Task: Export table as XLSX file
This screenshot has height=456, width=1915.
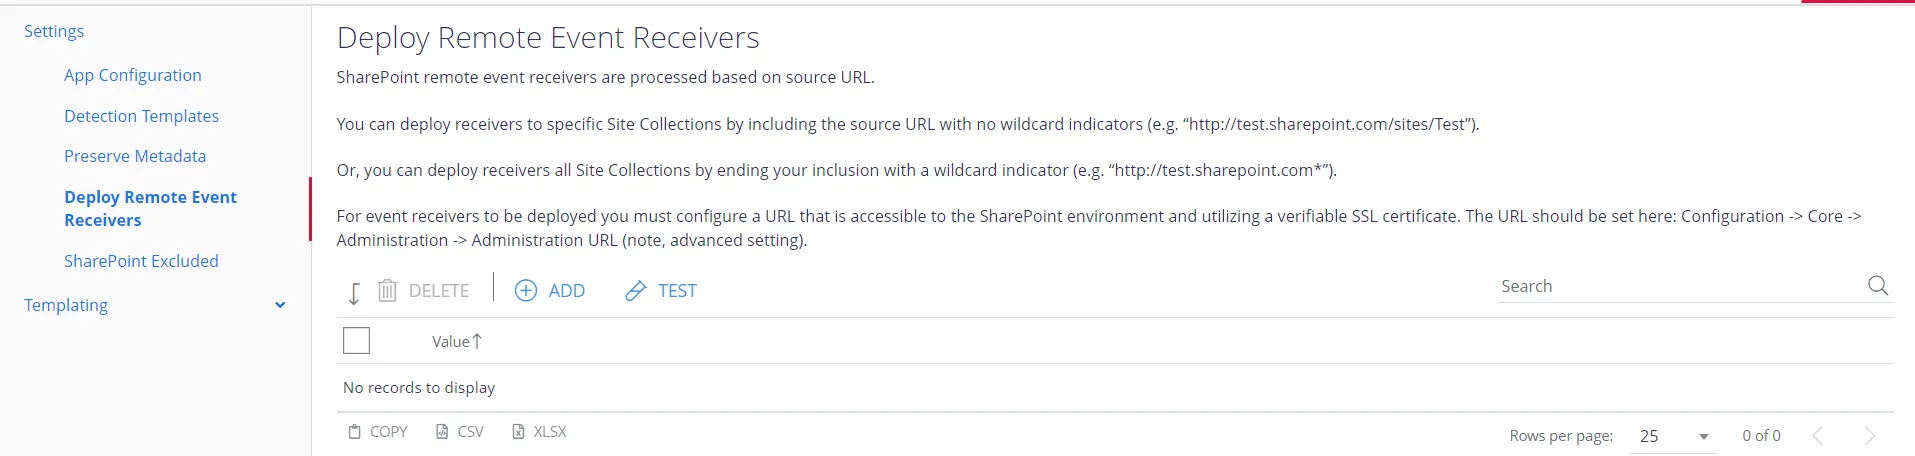Action: pyautogui.click(x=539, y=432)
